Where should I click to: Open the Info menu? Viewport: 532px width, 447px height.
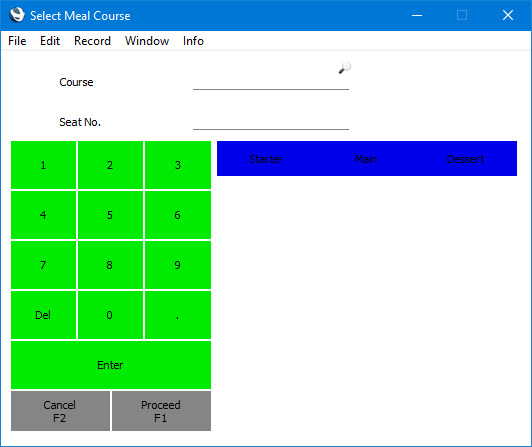(193, 41)
